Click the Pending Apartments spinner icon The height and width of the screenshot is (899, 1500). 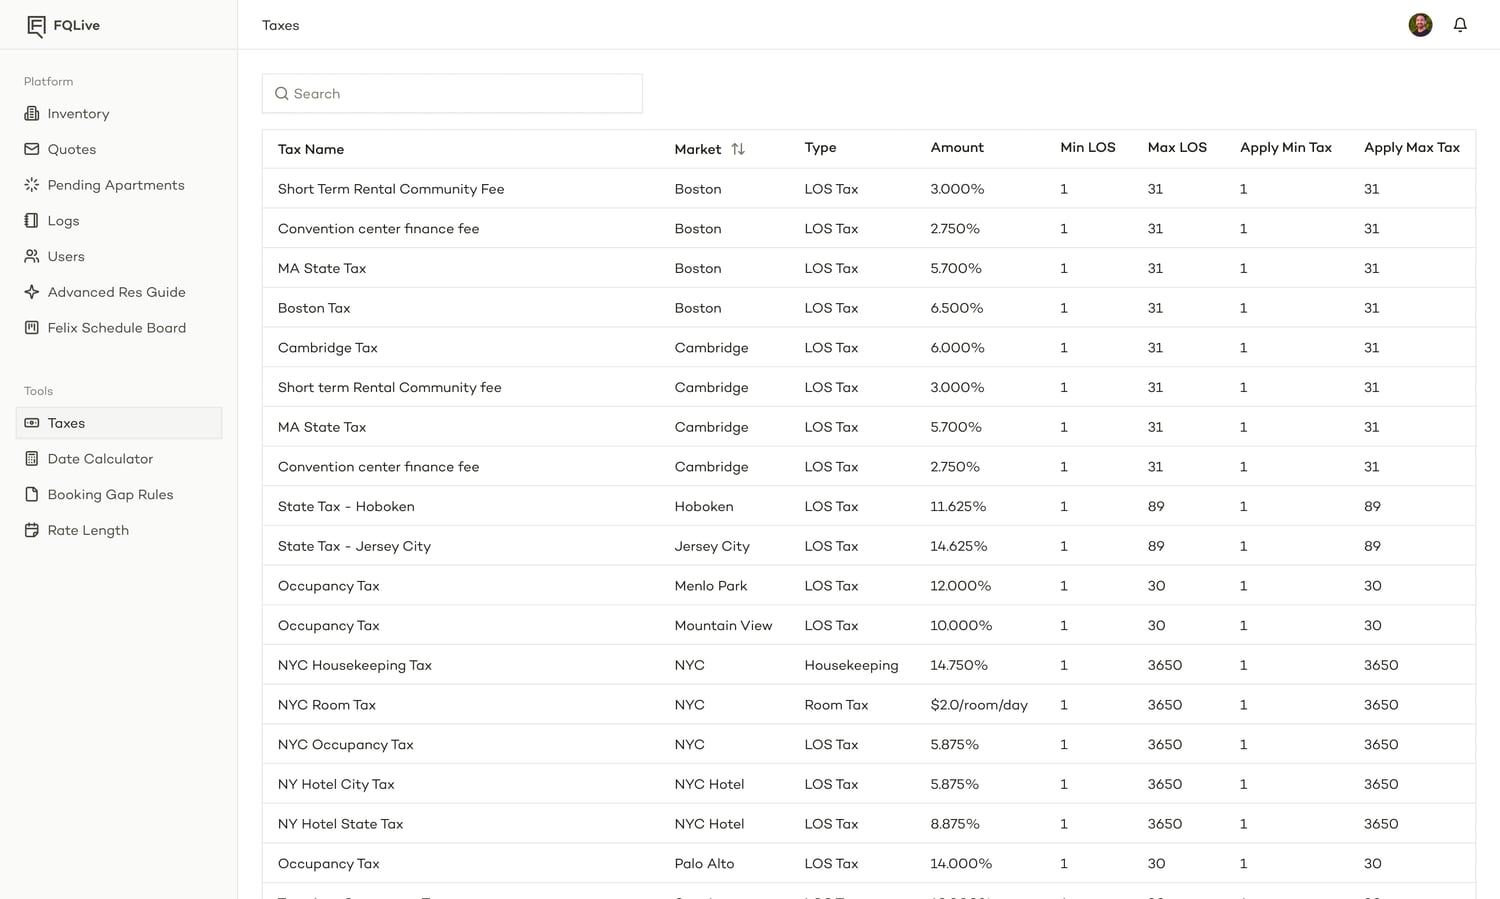pyautogui.click(x=32, y=185)
